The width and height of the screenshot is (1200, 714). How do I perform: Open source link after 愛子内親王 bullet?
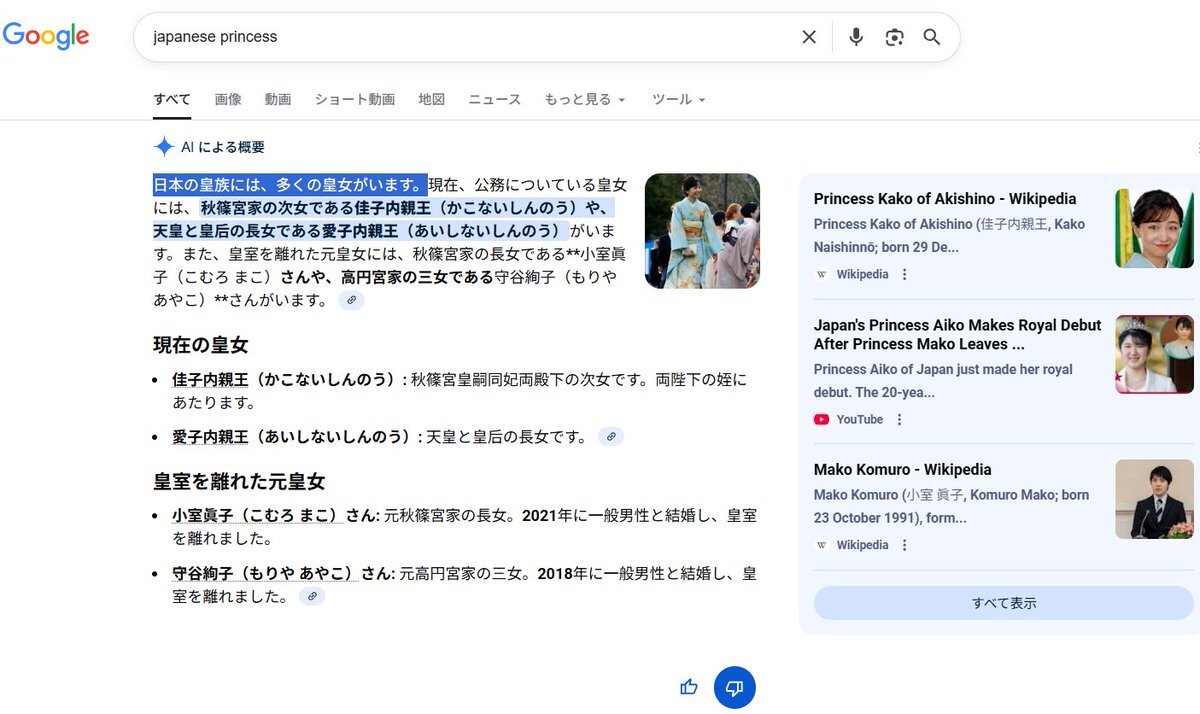[610, 436]
